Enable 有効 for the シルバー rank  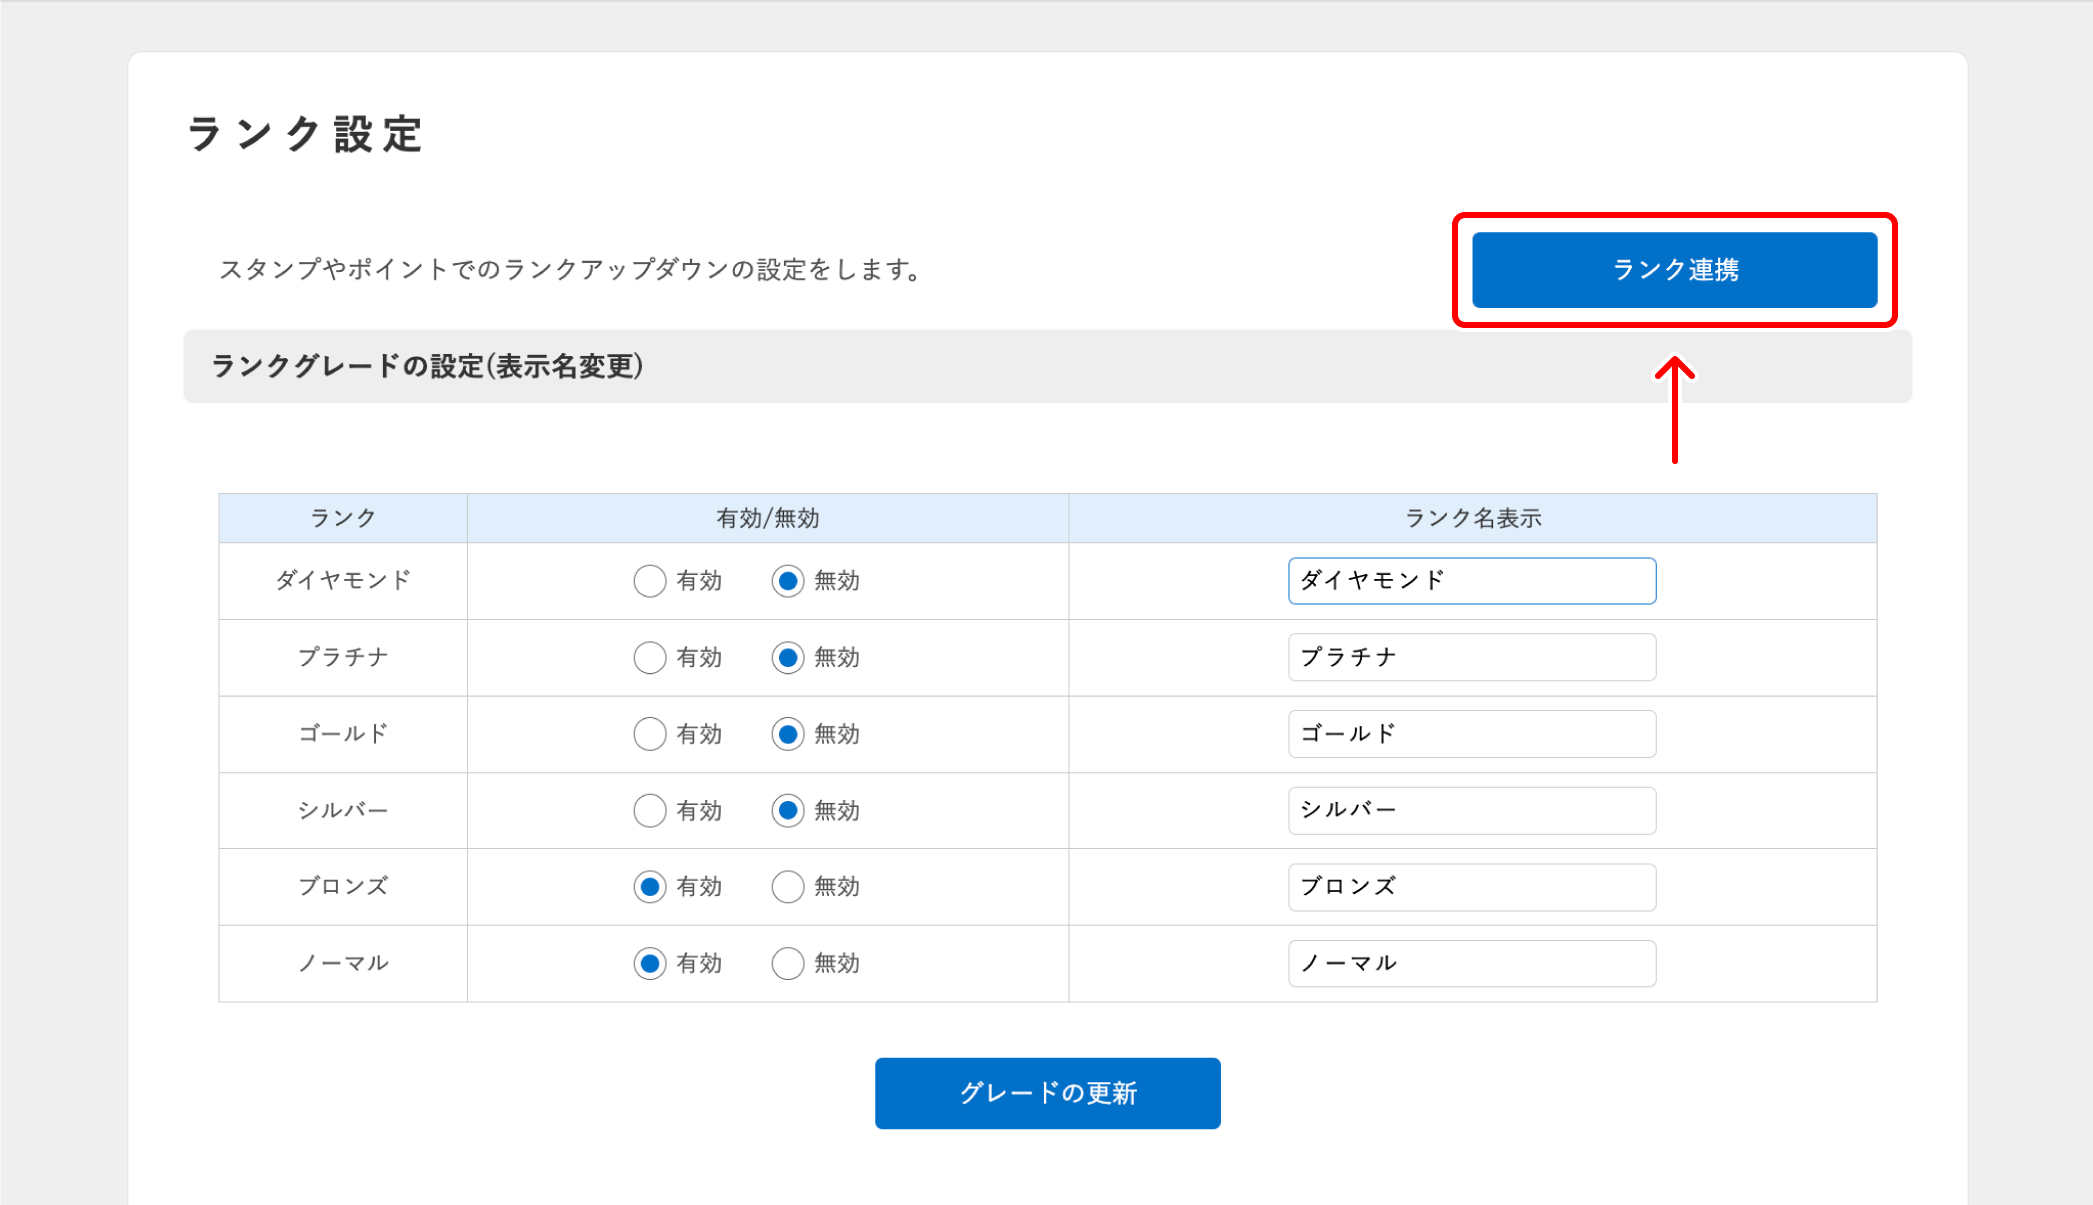coord(650,811)
